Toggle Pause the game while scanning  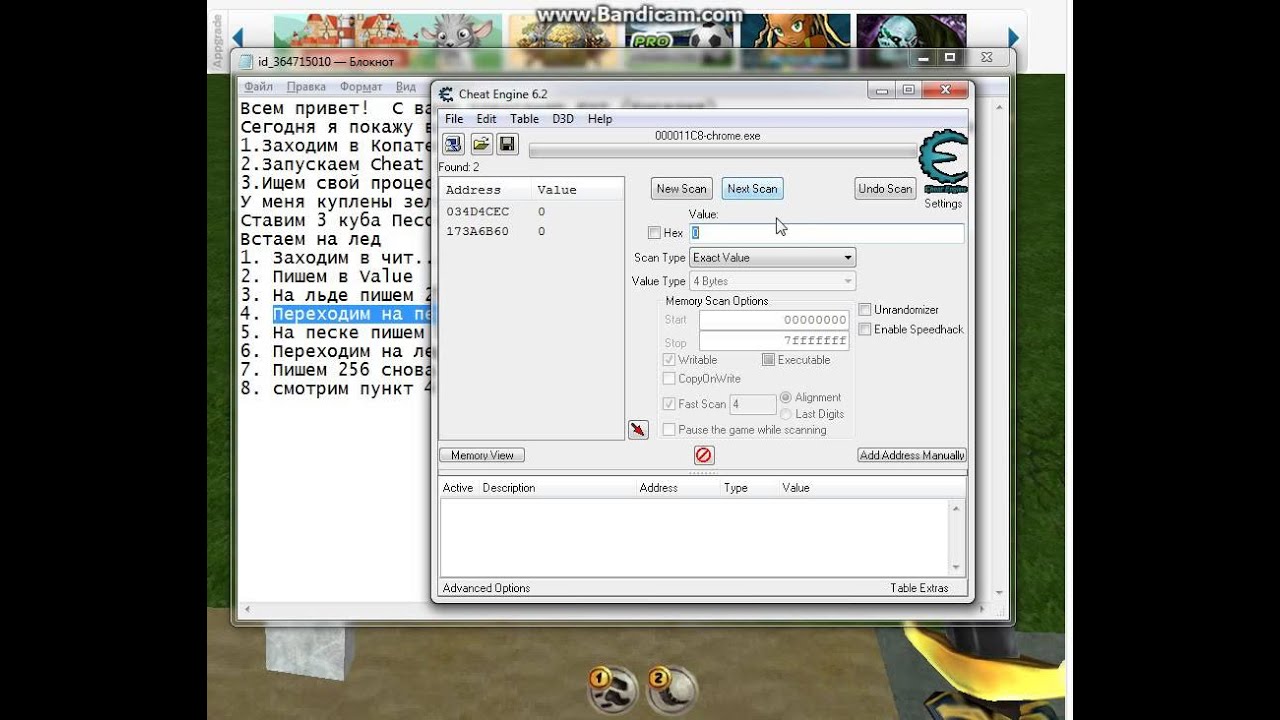669,430
